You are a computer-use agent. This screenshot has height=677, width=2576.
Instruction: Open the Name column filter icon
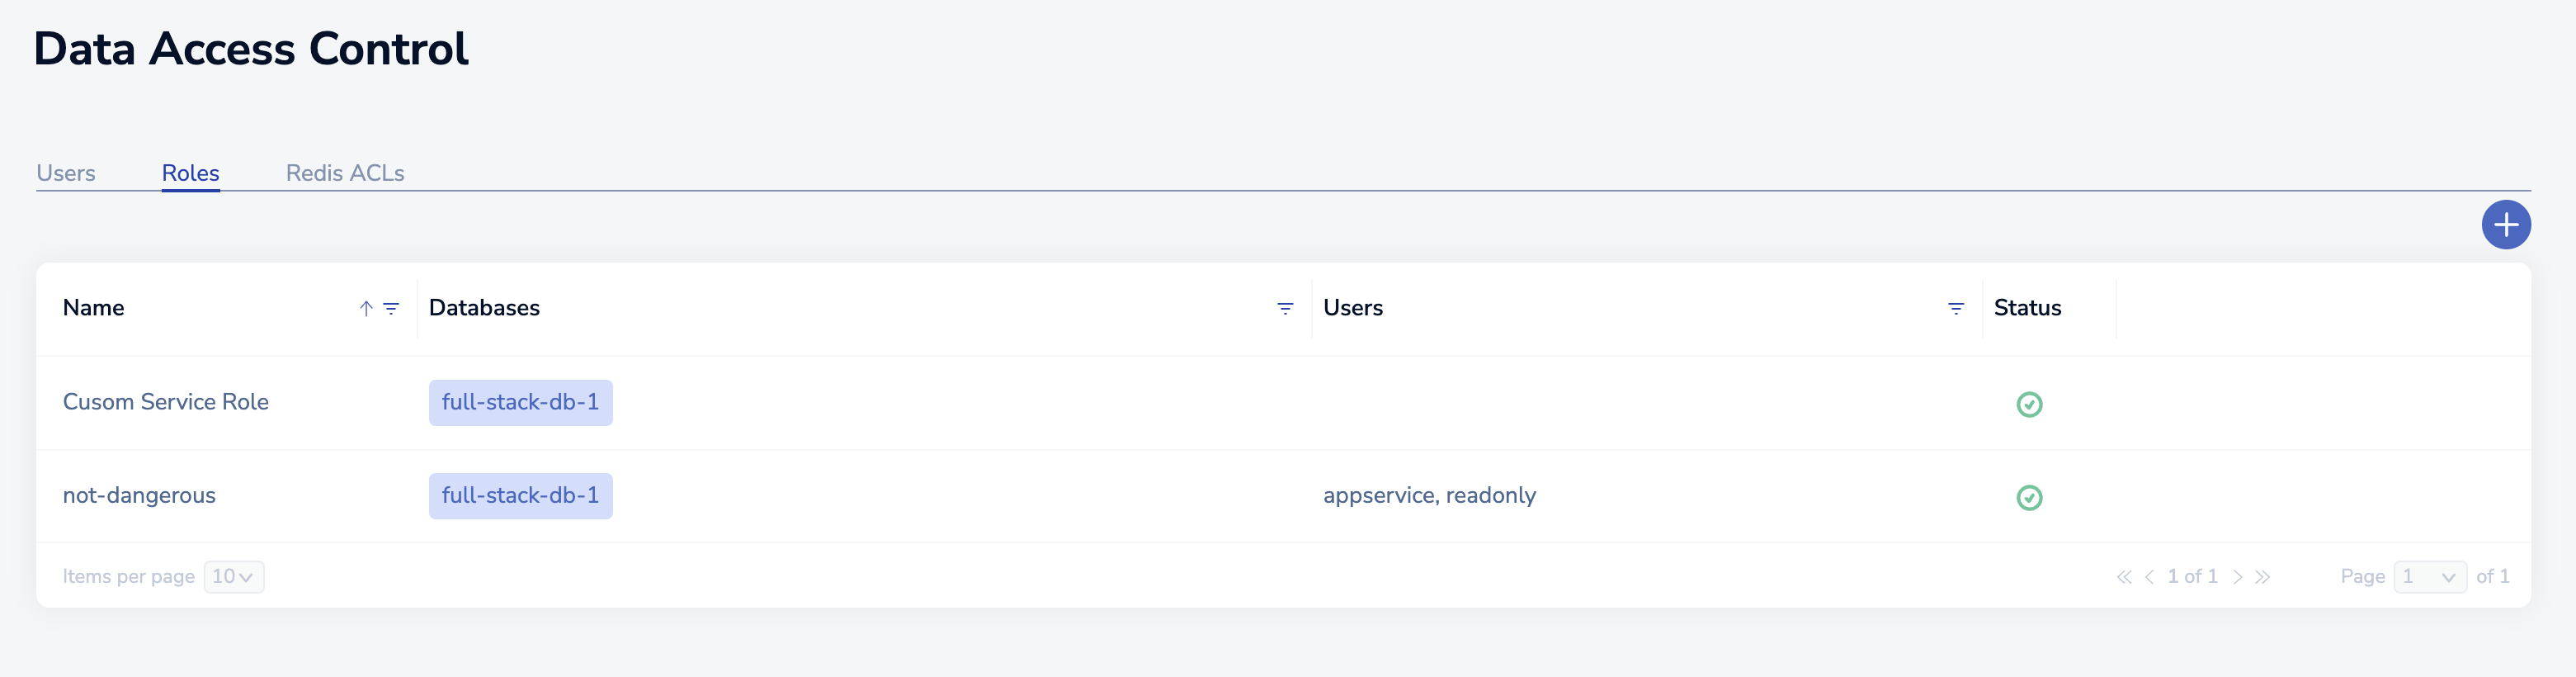click(391, 309)
